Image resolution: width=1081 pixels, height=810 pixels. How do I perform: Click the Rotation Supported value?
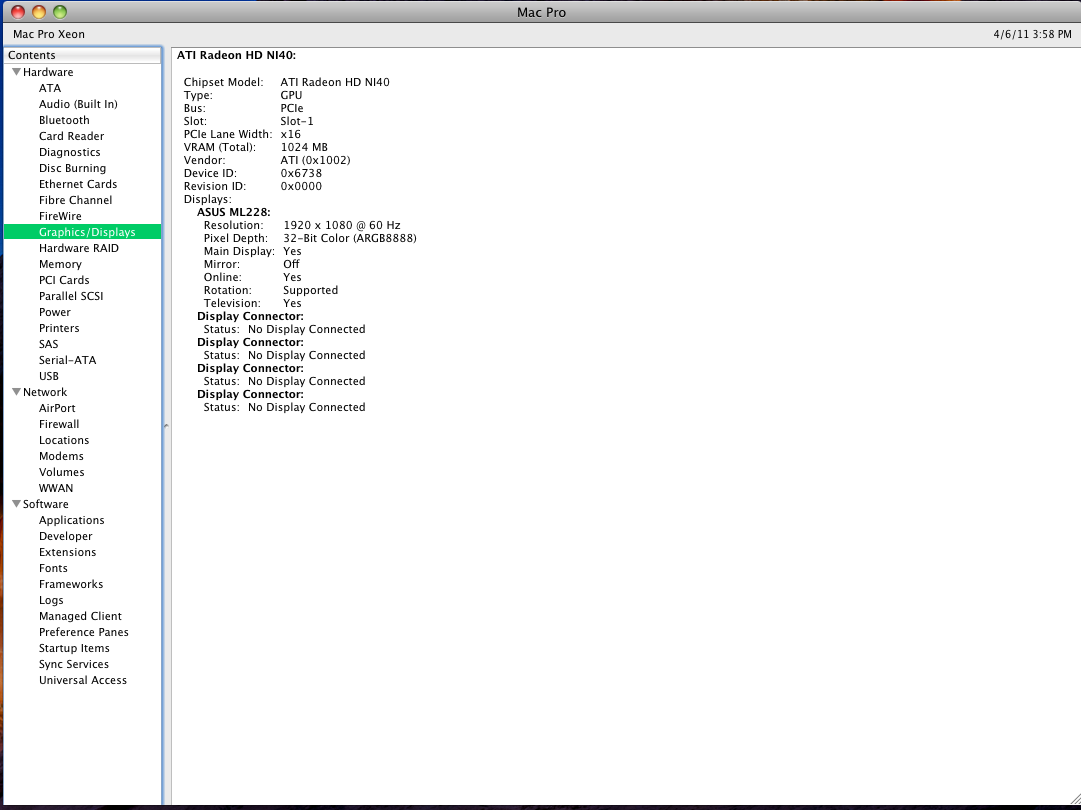coord(311,290)
